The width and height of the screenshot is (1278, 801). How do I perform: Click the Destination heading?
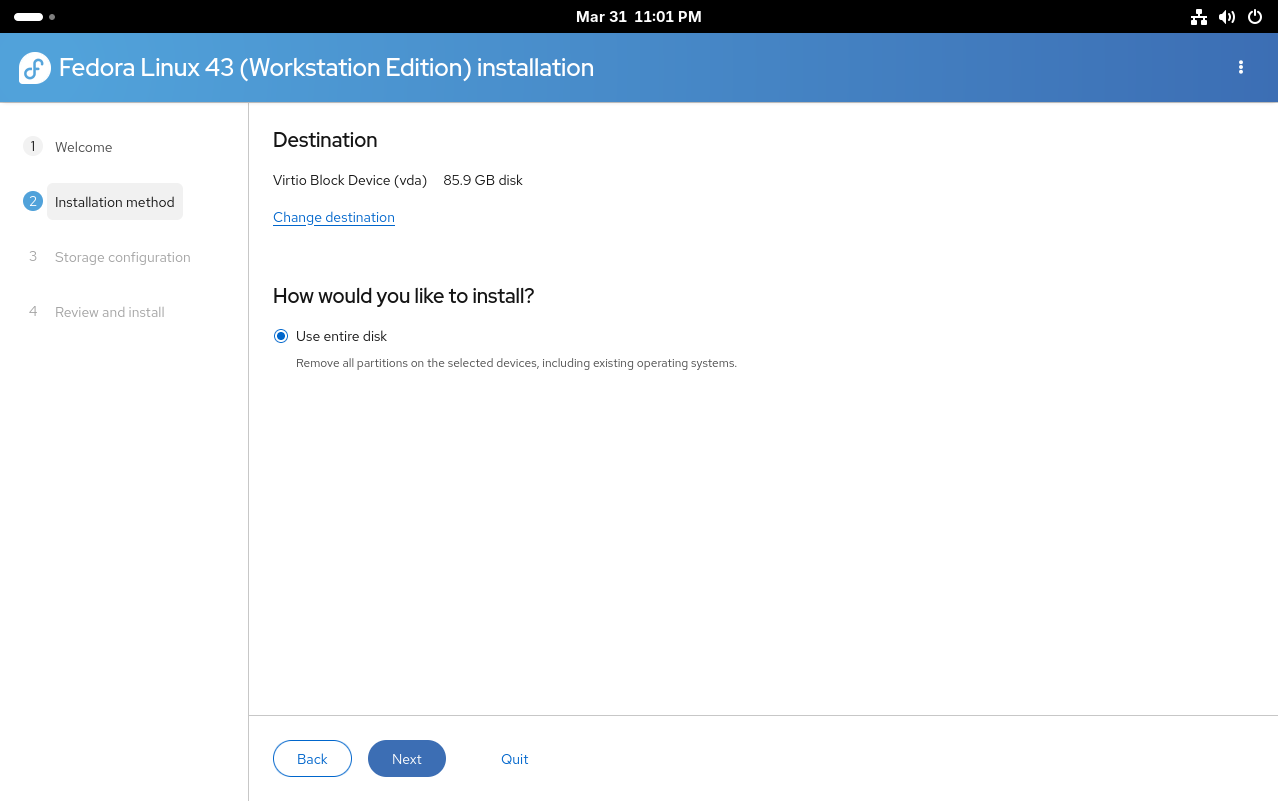click(325, 140)
